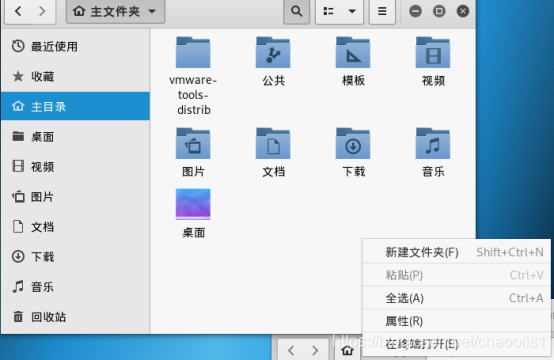Open the hamburger menu
This screenshot has height=360, width=554.
pos(382,11)
